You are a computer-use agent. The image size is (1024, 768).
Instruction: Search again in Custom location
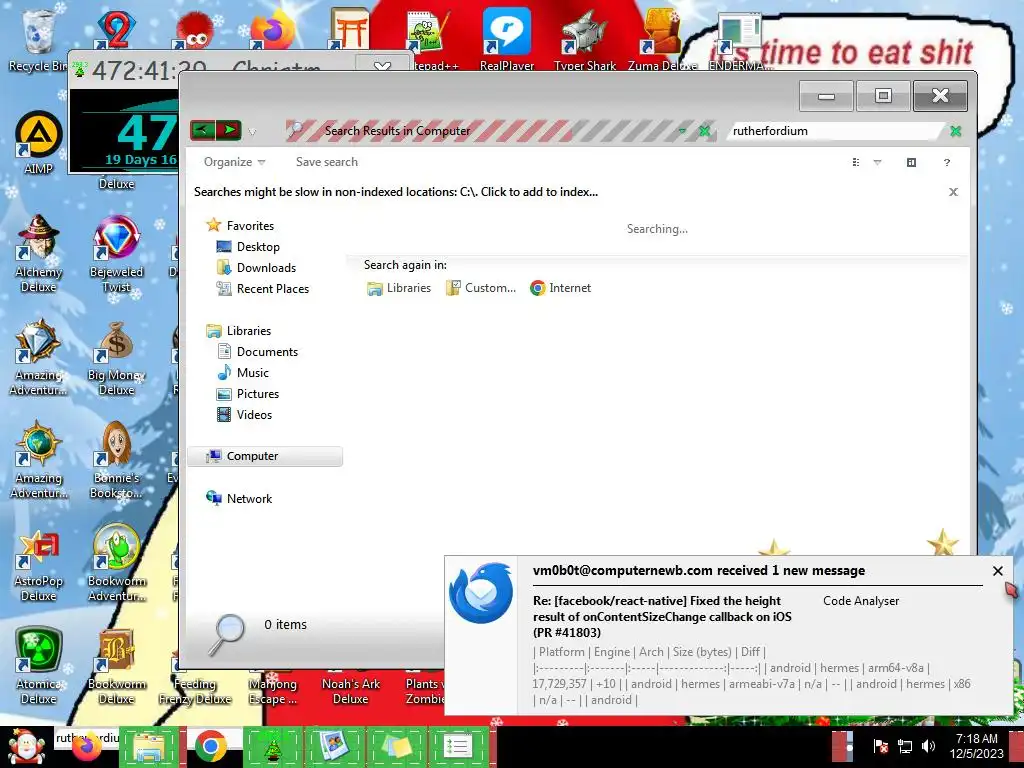coord(481,288)
